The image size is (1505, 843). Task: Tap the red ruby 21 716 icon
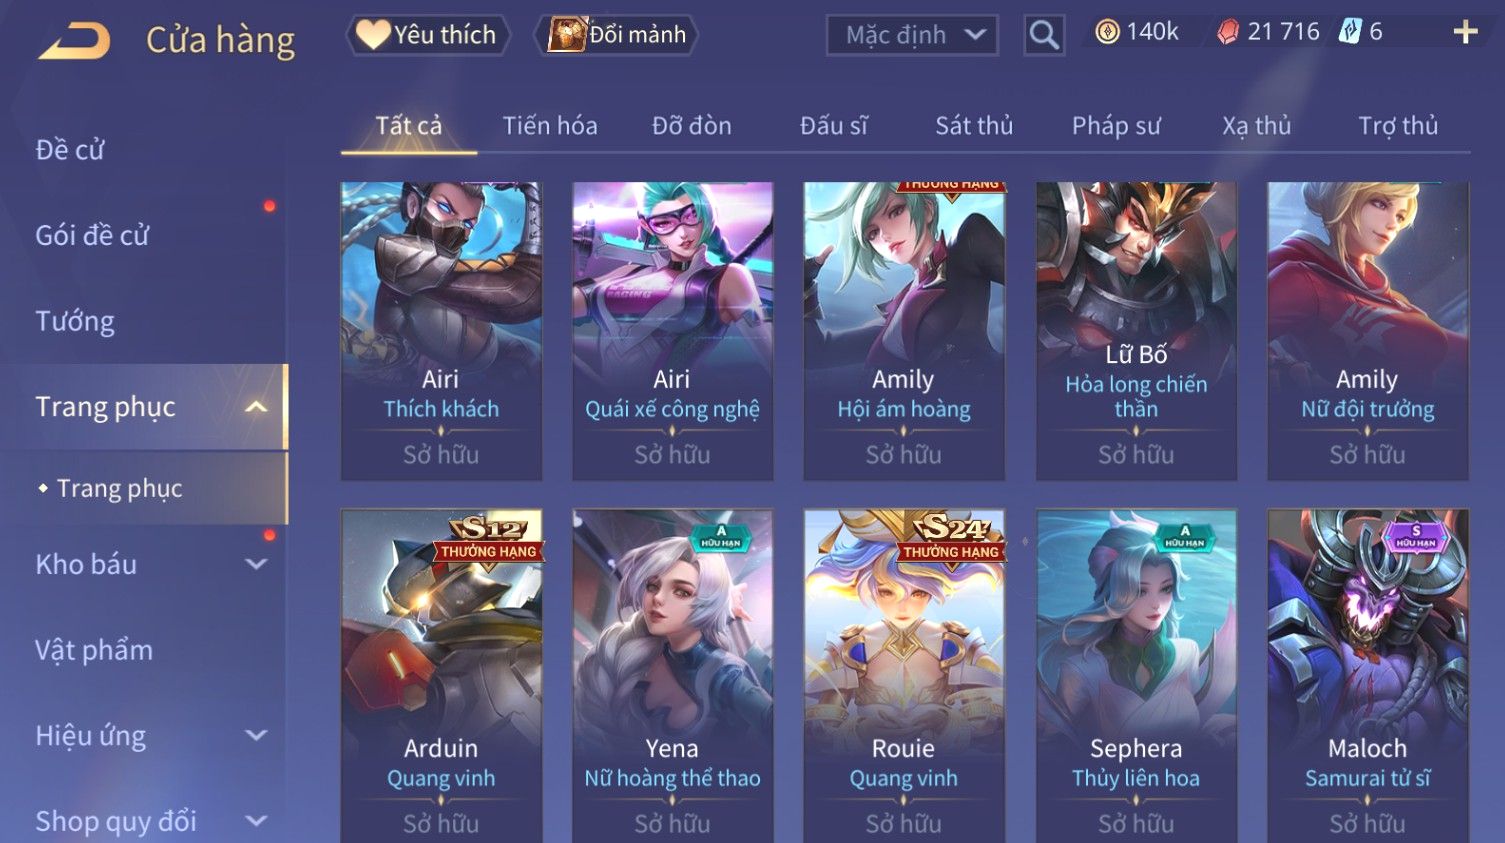[x=1228, y=32]
